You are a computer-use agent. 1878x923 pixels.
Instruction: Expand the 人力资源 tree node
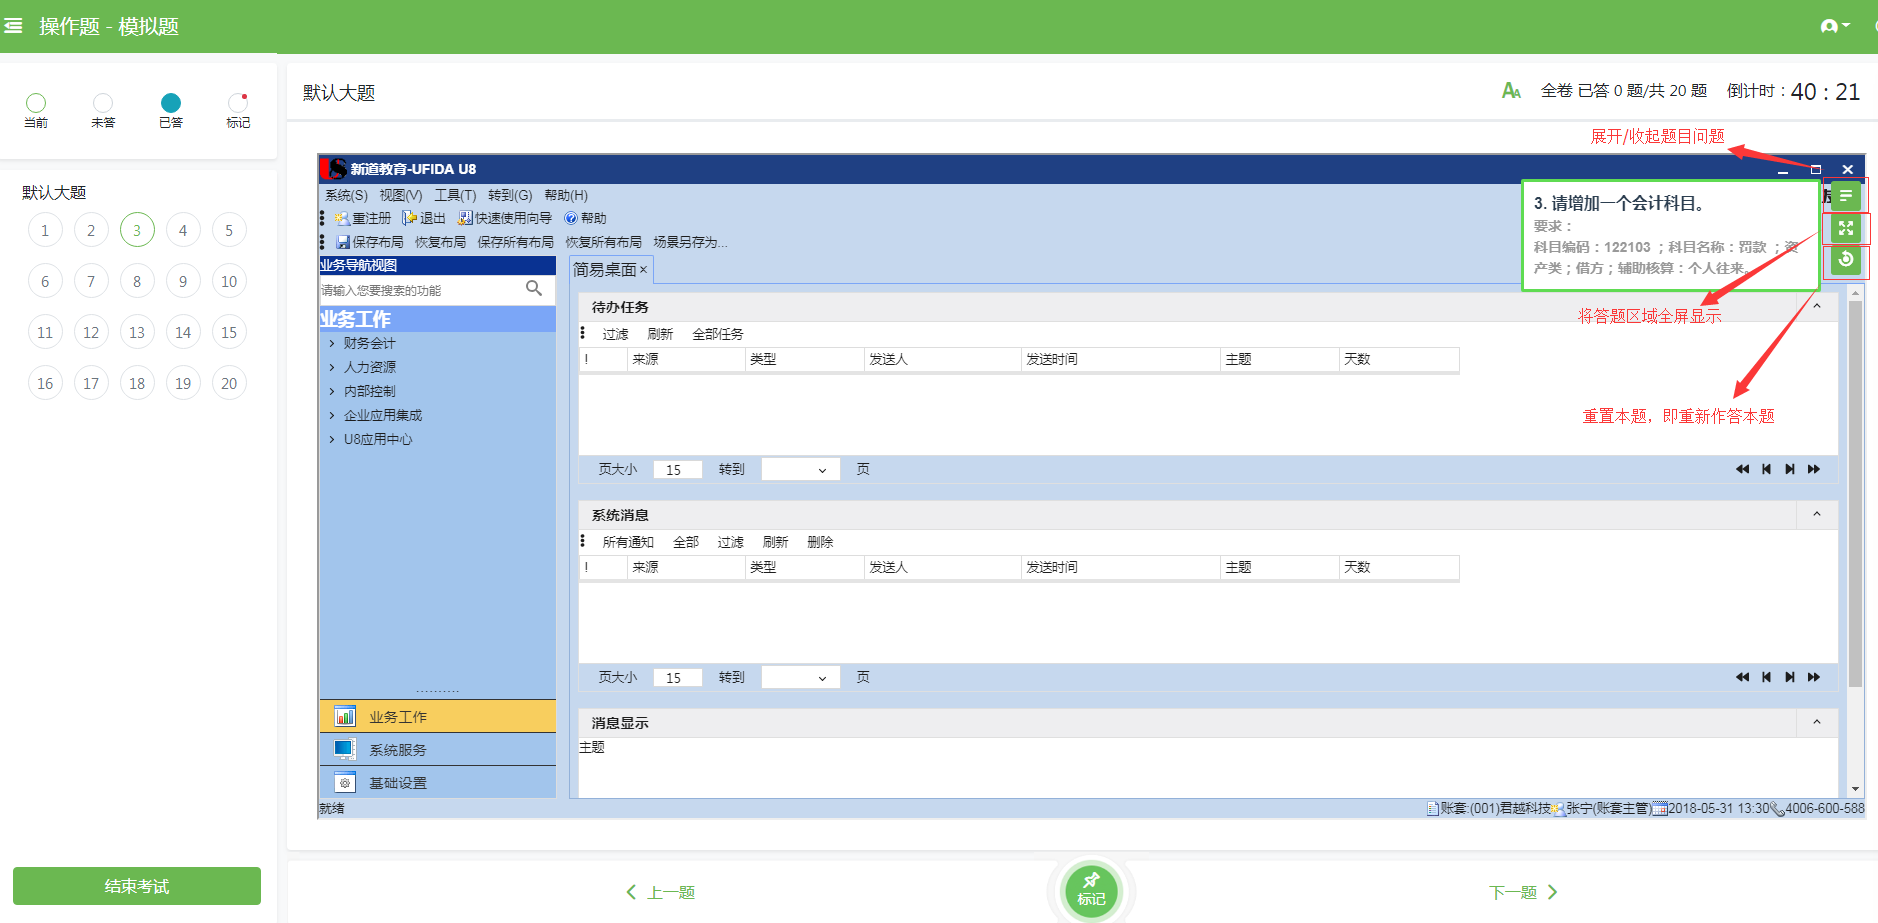coord(332,367)
